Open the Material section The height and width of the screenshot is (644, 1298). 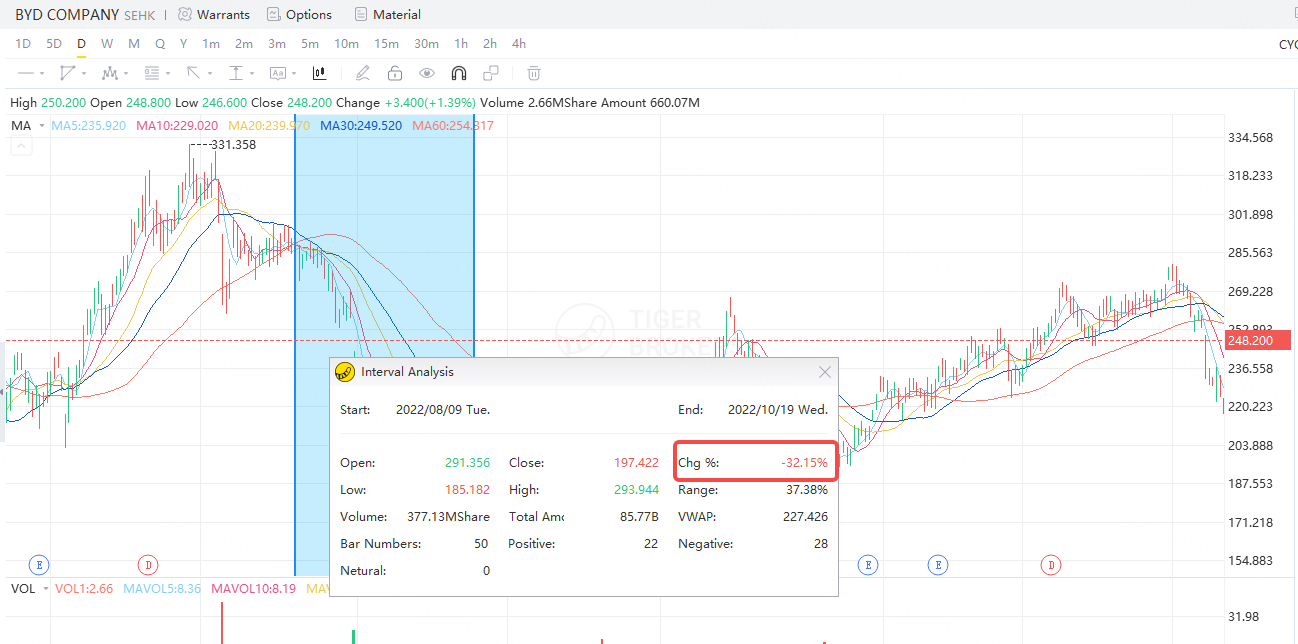[387, 14]
